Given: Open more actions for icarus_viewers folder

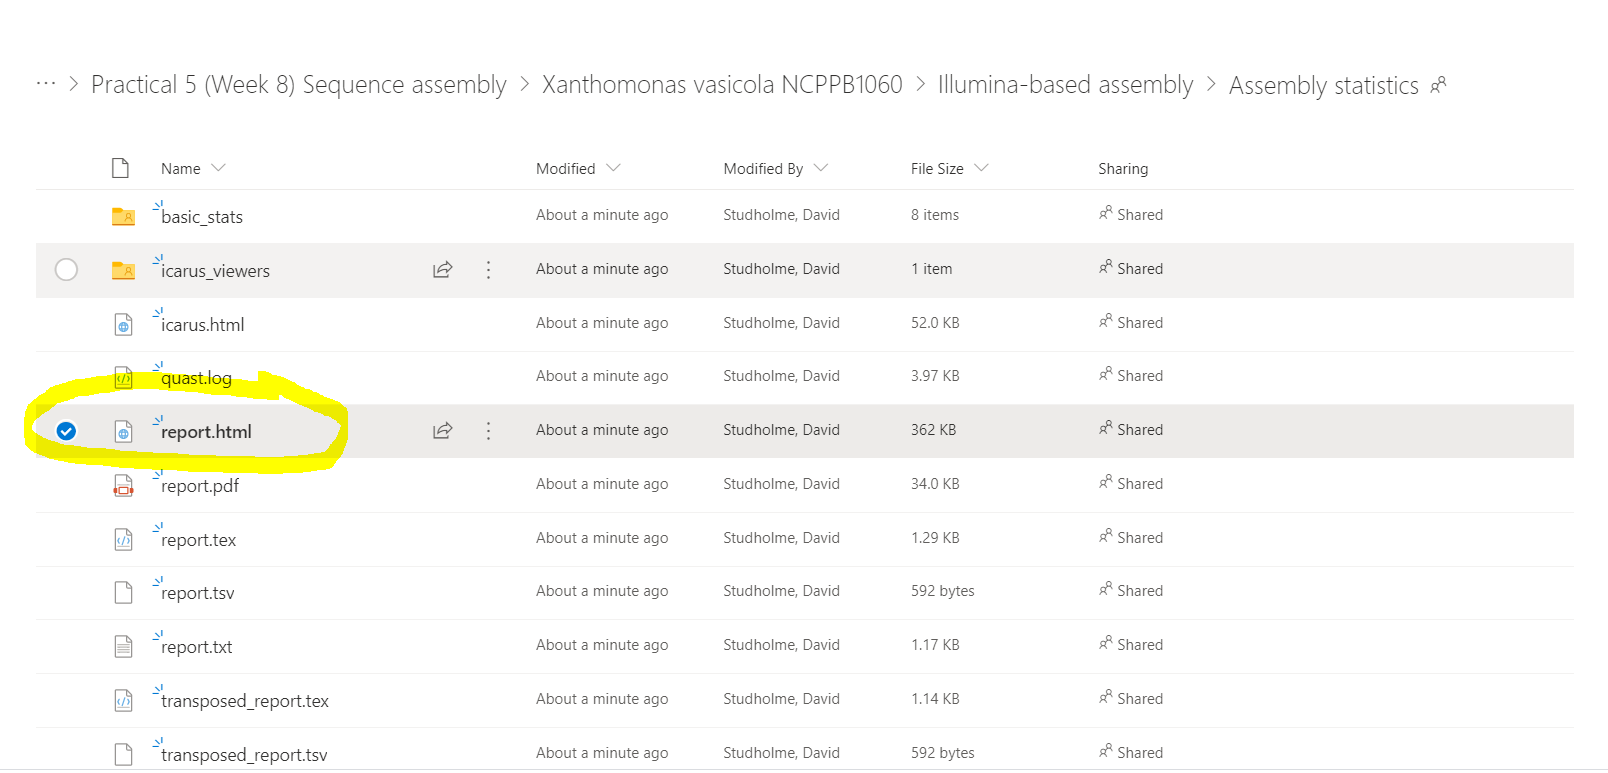Looking at the screenshot, I should coord(488,269).
